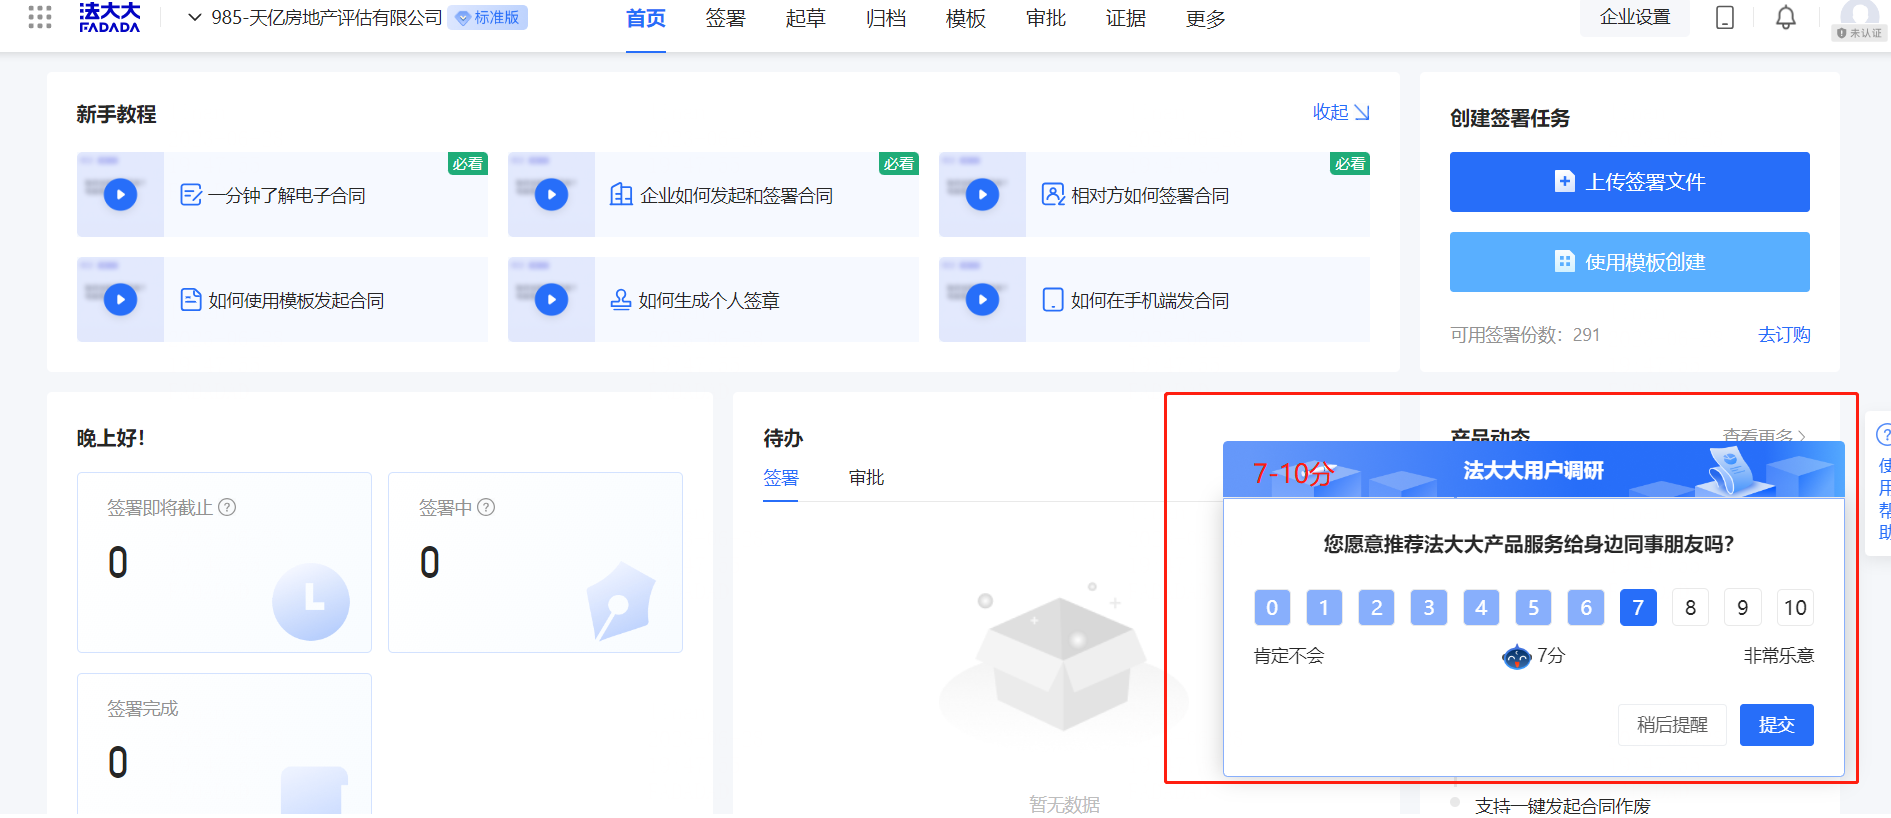Open the 模板 menu

tap(966, 19)
